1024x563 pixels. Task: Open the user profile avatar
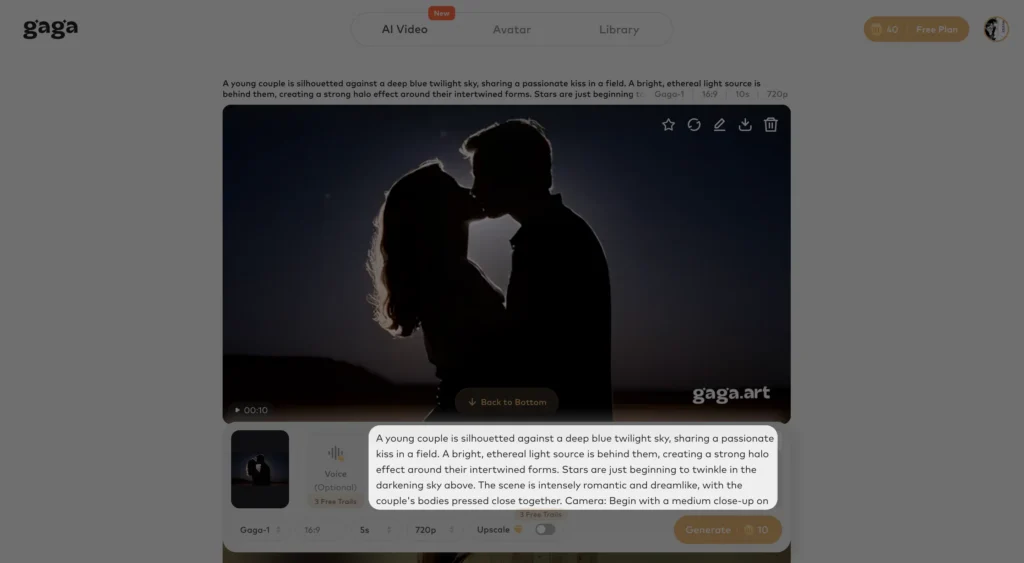996,29
